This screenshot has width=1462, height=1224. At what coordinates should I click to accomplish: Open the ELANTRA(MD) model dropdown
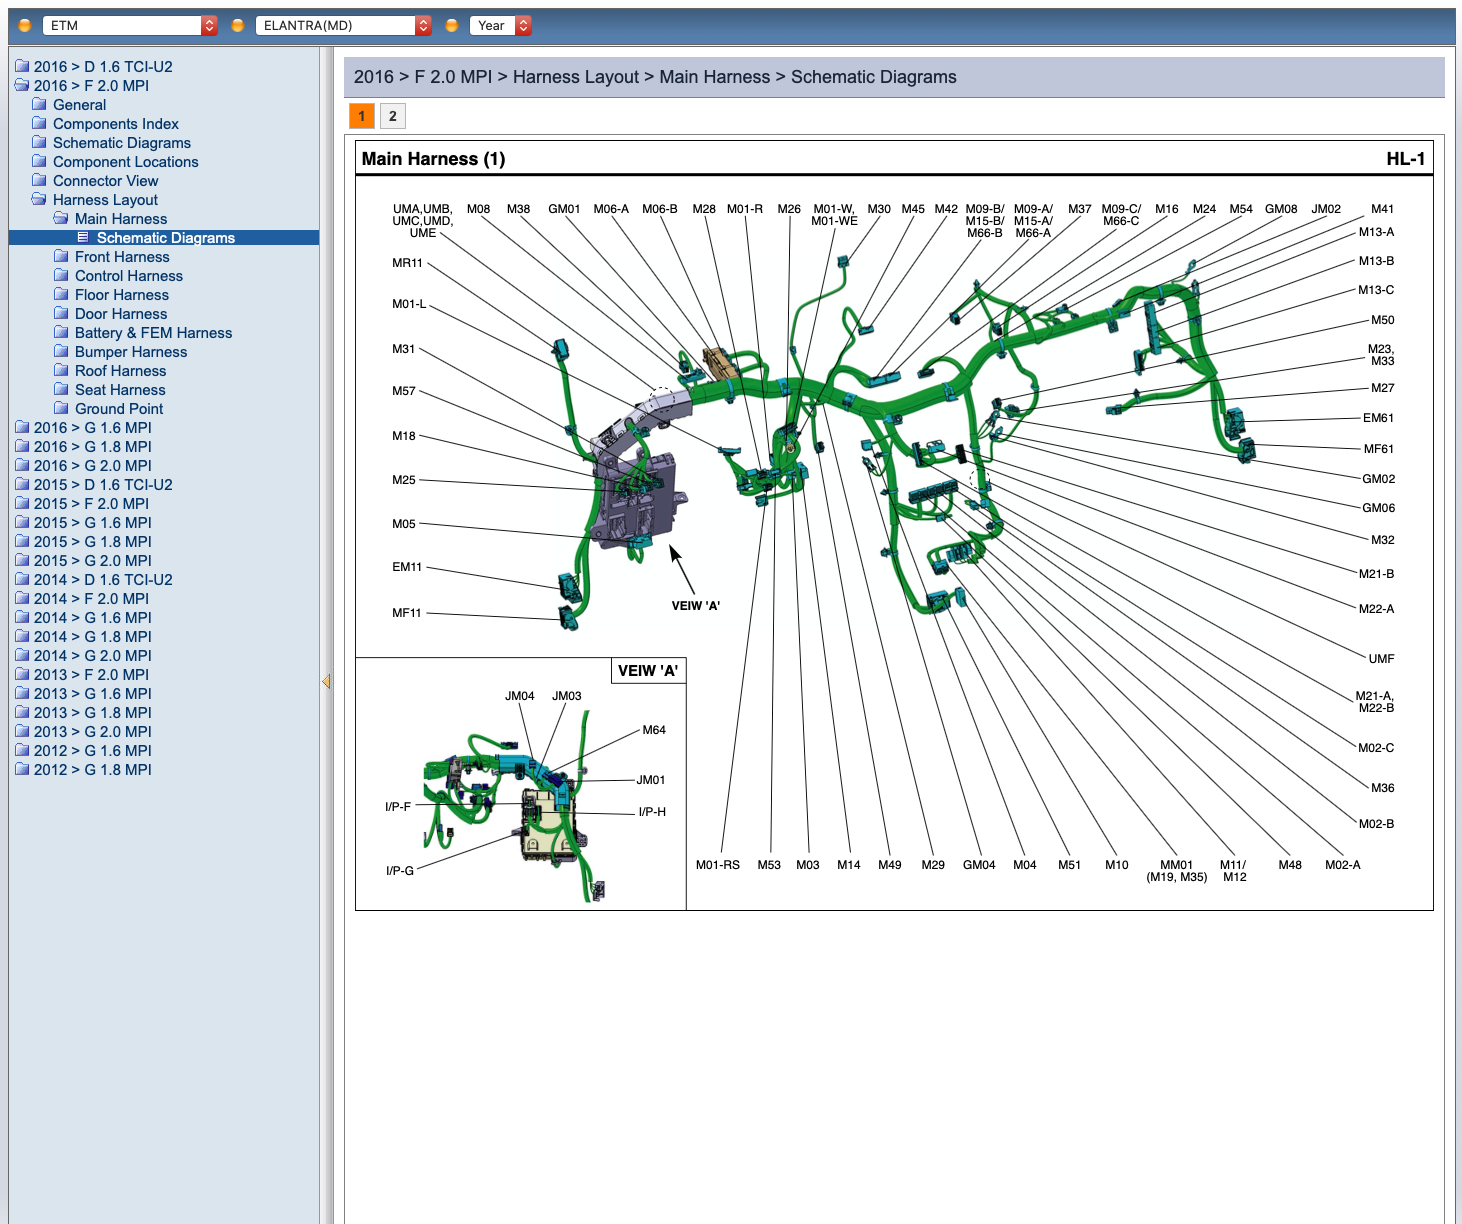click(423, 26)
